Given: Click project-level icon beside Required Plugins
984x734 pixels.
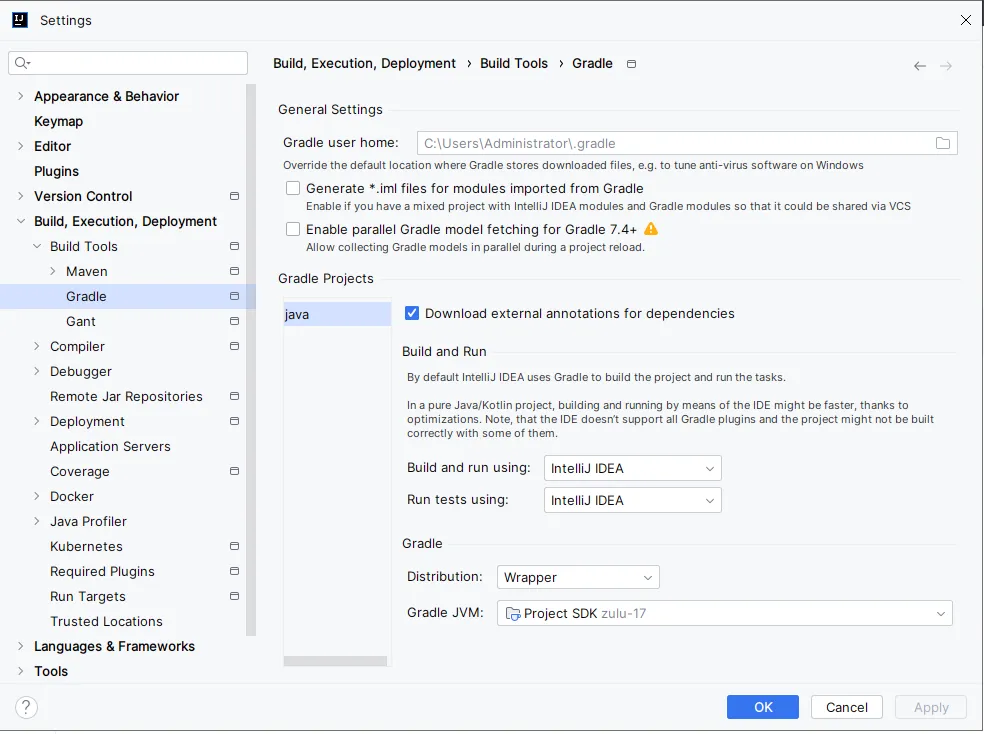Looking at the screenshot, I should [x=235, y=572].
